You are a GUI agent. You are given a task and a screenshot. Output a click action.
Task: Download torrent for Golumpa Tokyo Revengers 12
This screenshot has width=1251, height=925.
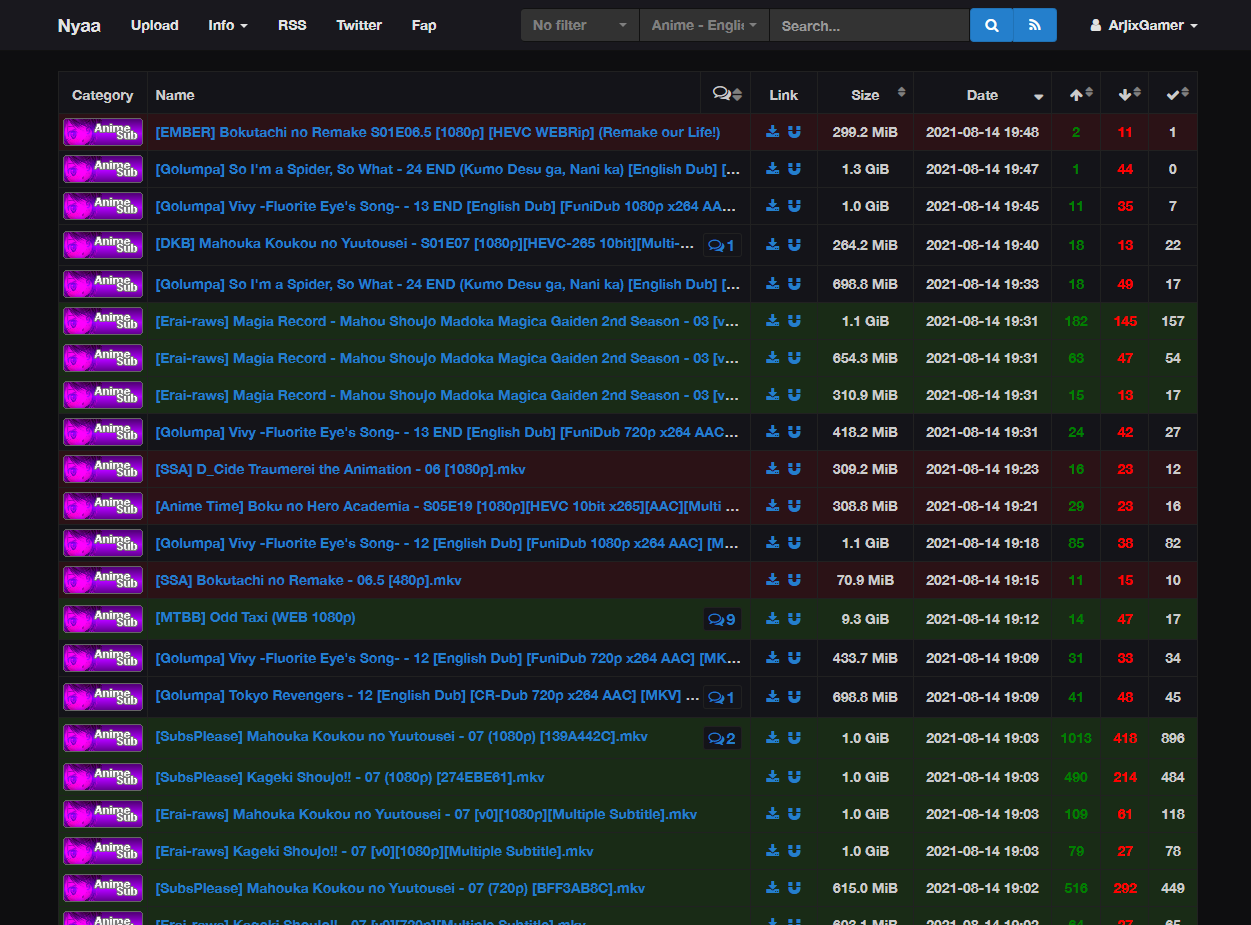pyautogui.click(x=772, y=697)
